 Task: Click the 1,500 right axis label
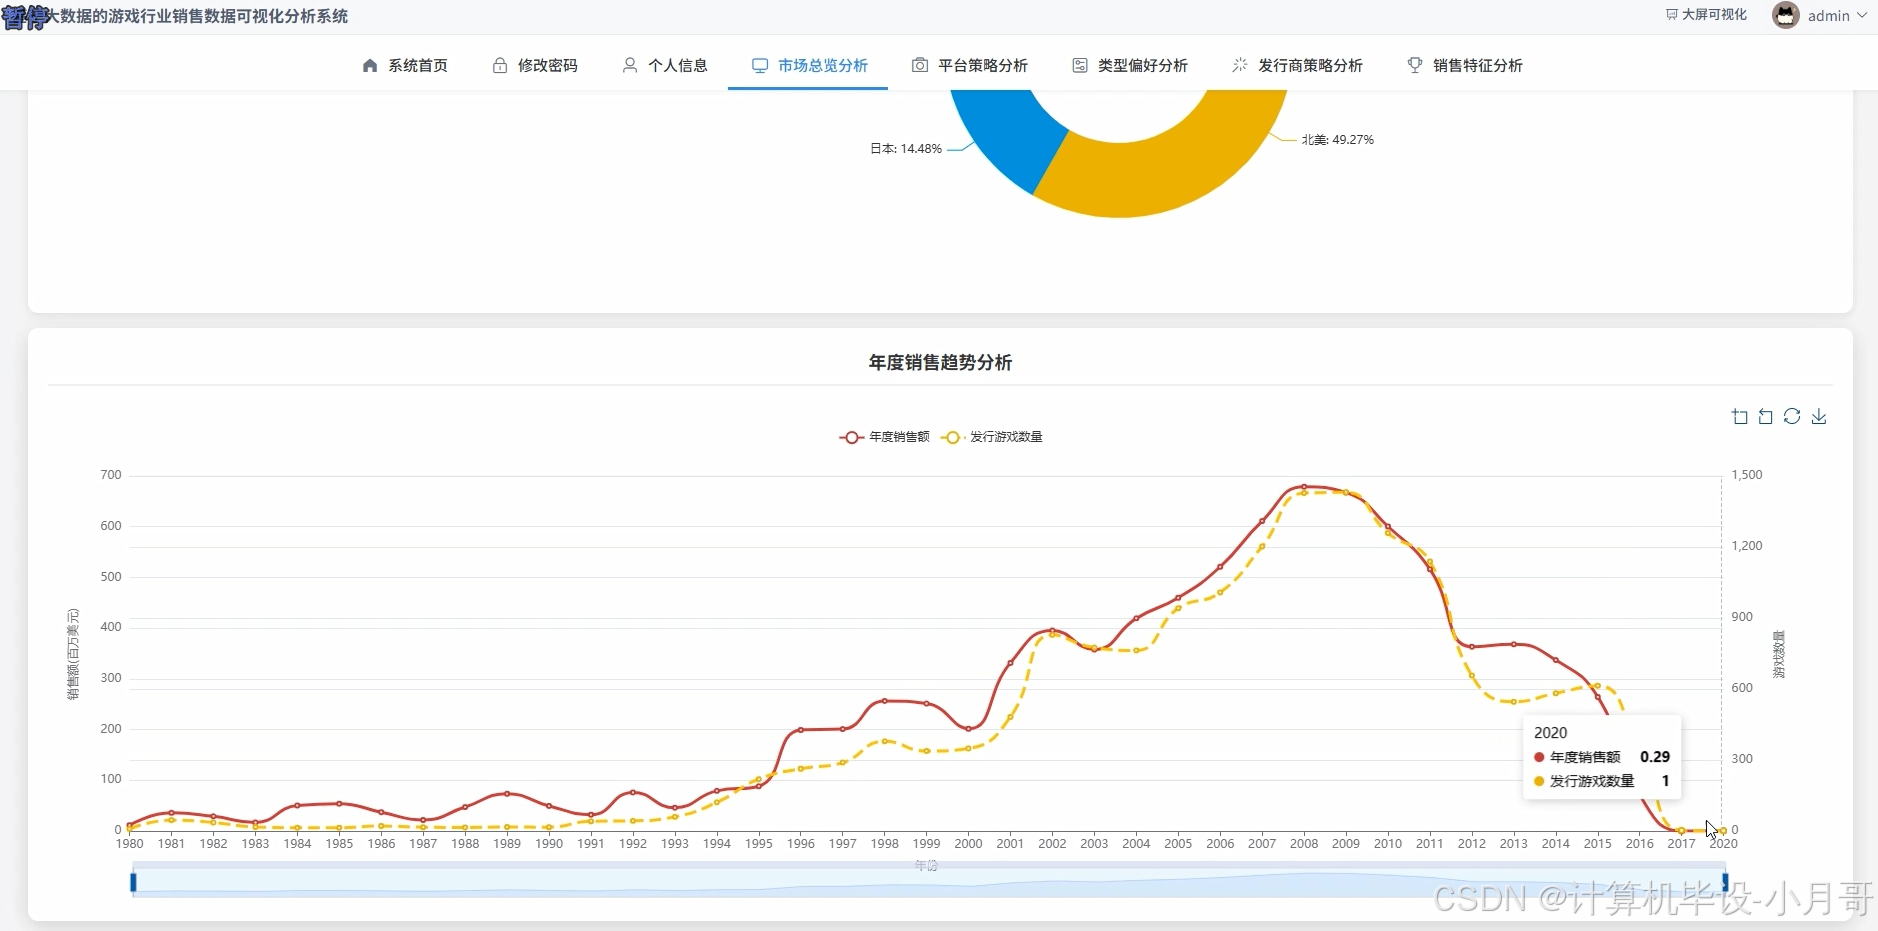pyautogui.click(x=1747, y=475)
